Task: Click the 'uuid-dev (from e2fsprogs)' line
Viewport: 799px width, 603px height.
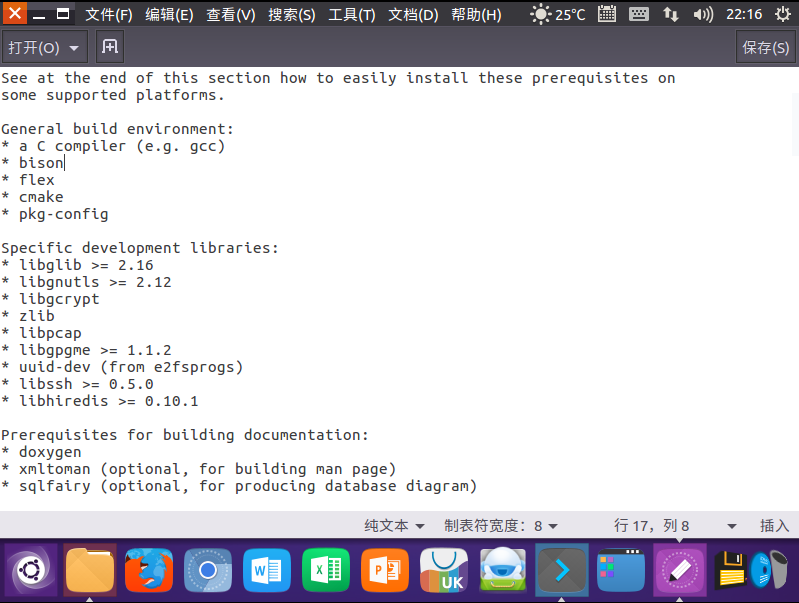Action: [122, 367]
